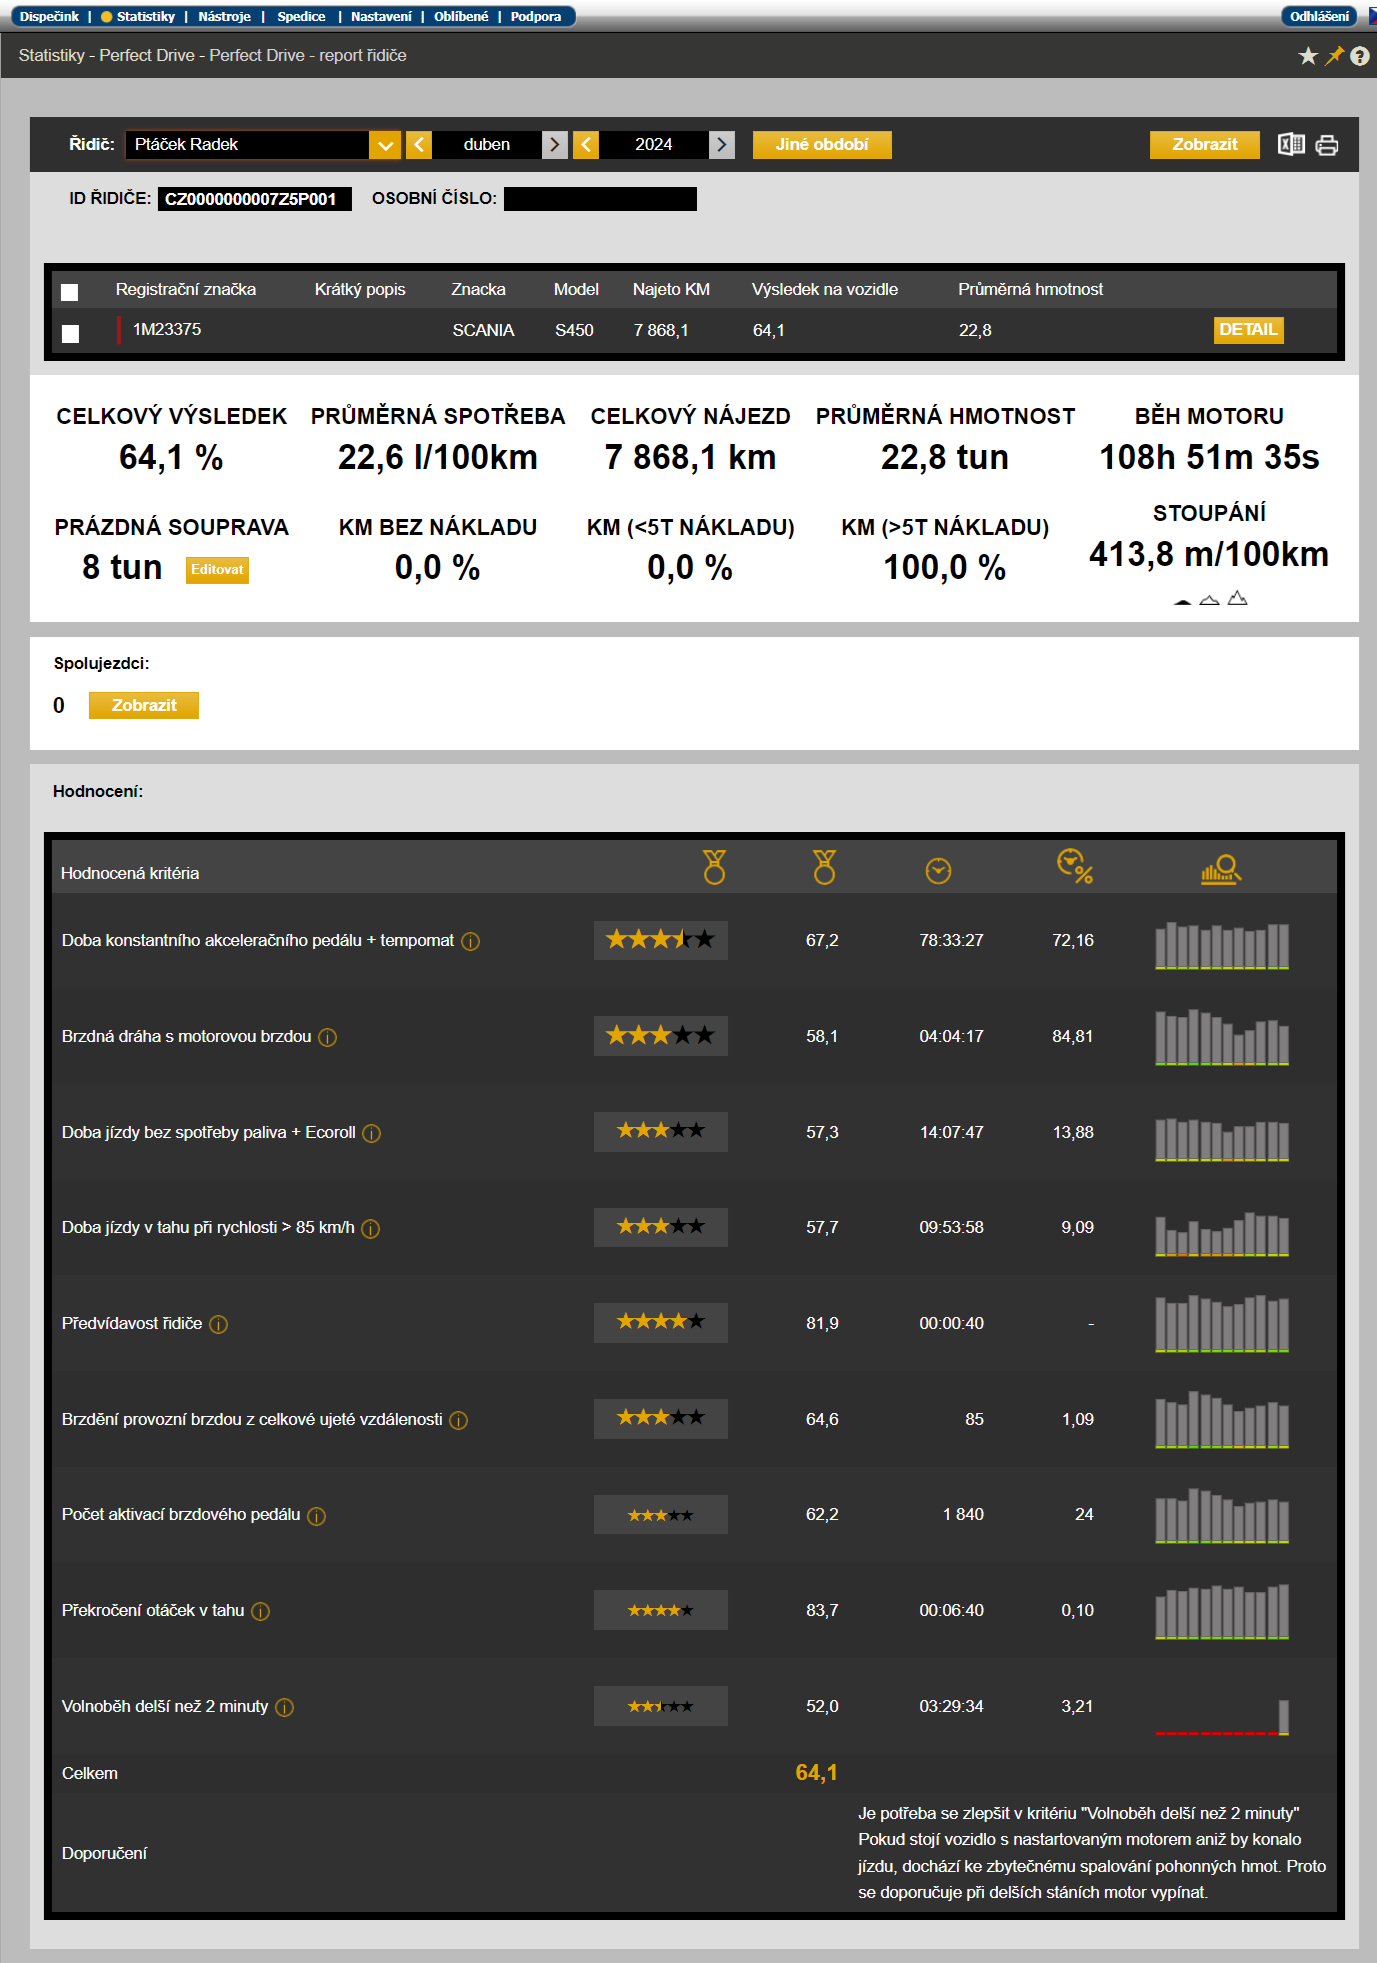Click the pin icon in header
Screen dimensions: 1377x1963
(1334, 56)
